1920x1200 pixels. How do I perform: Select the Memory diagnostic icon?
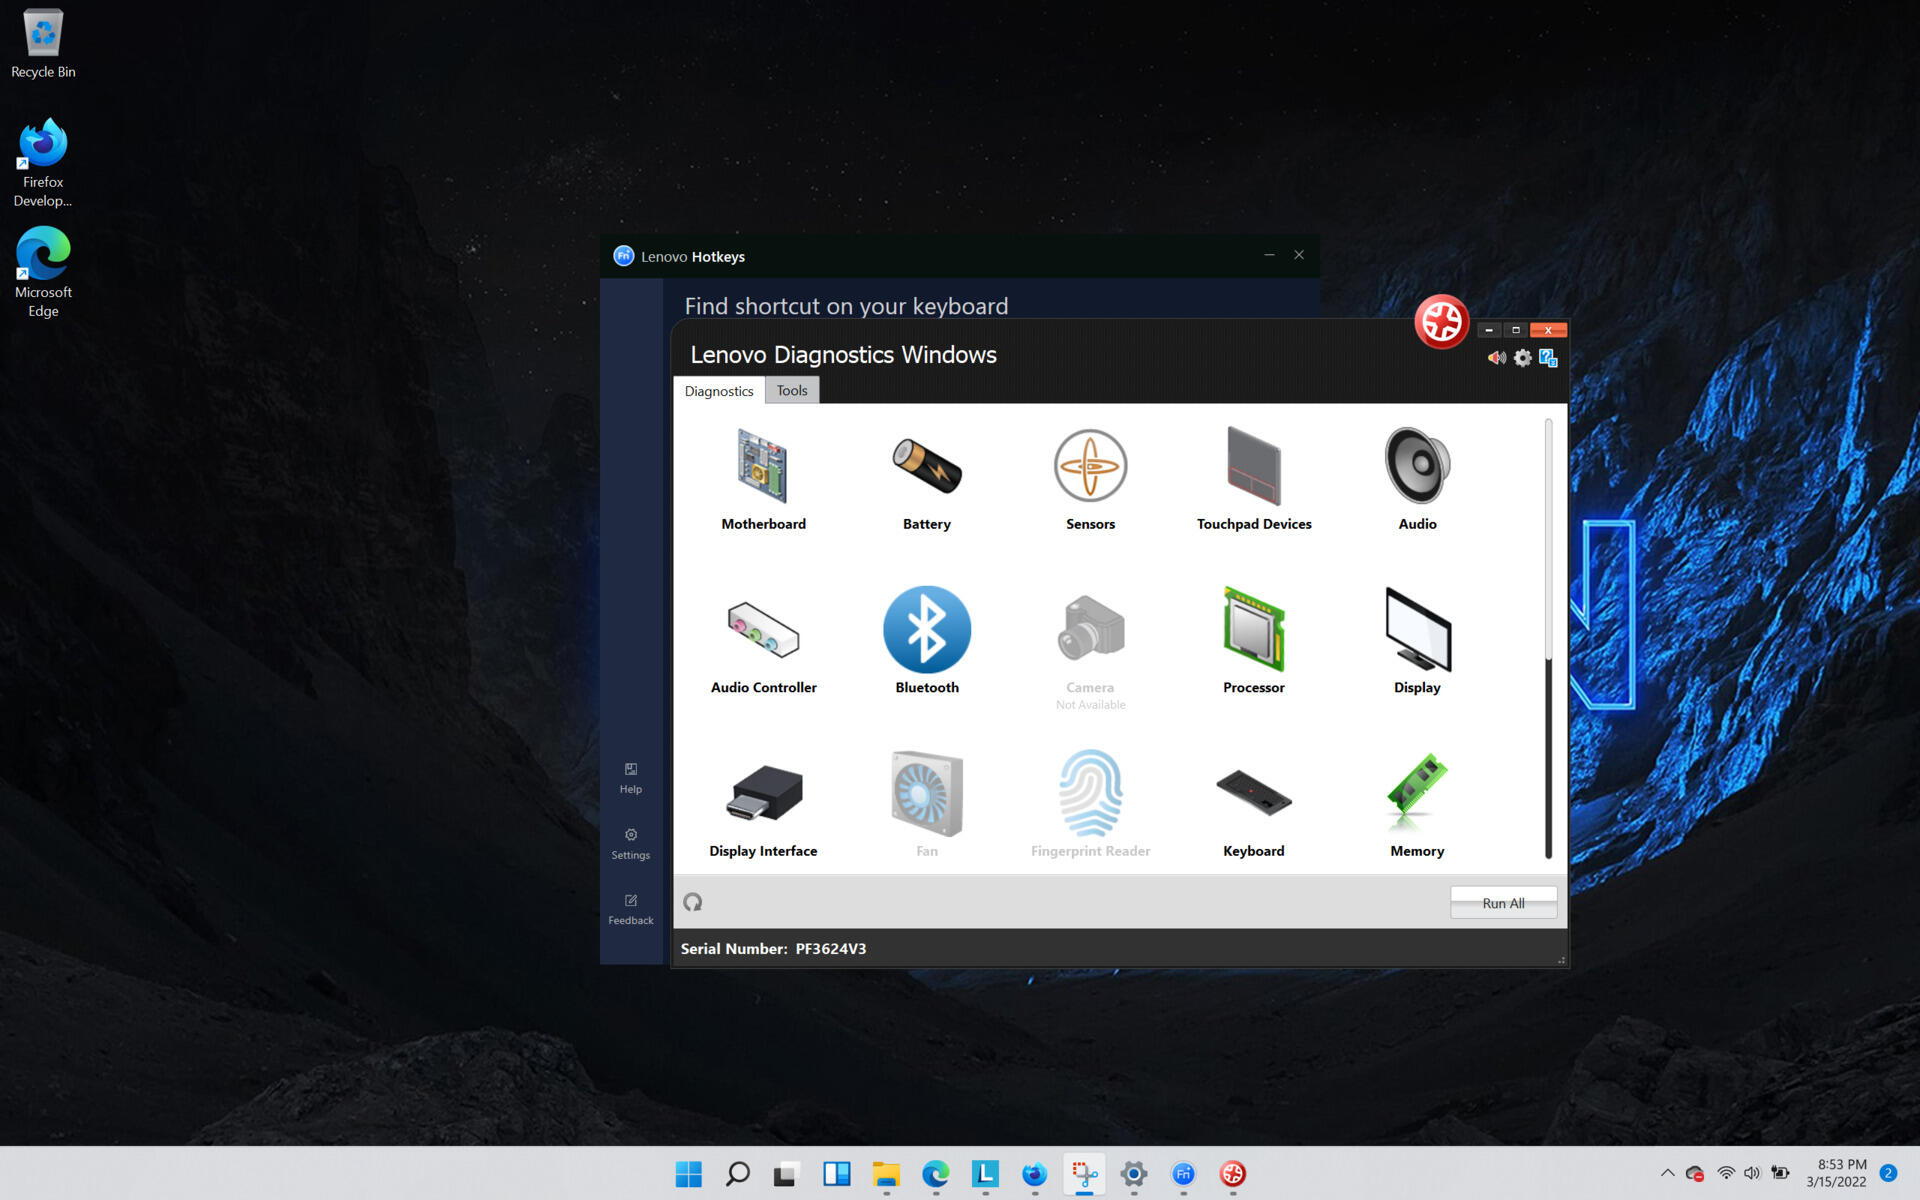coord(1417,793)
